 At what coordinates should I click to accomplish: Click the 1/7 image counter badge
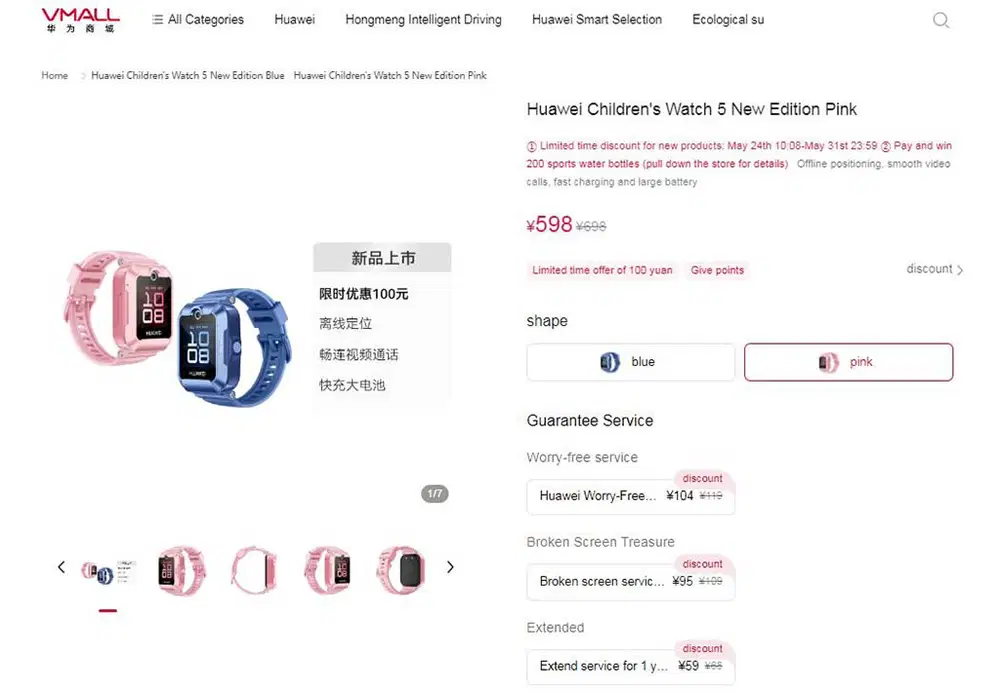click(x=435, y=493)
